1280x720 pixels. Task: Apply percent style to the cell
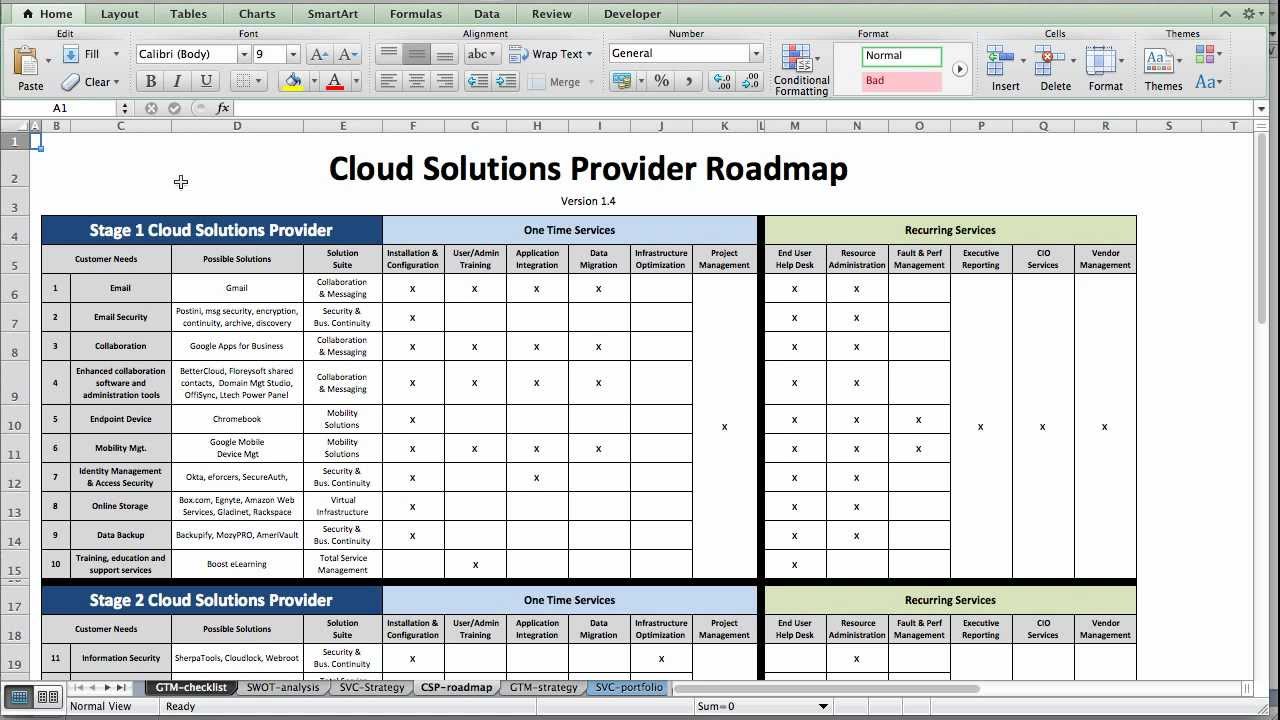tap(662, 81)
